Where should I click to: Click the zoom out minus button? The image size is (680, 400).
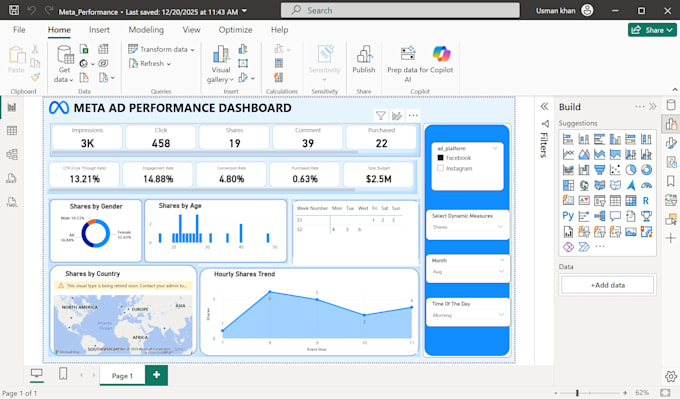(x=556, y=393)
